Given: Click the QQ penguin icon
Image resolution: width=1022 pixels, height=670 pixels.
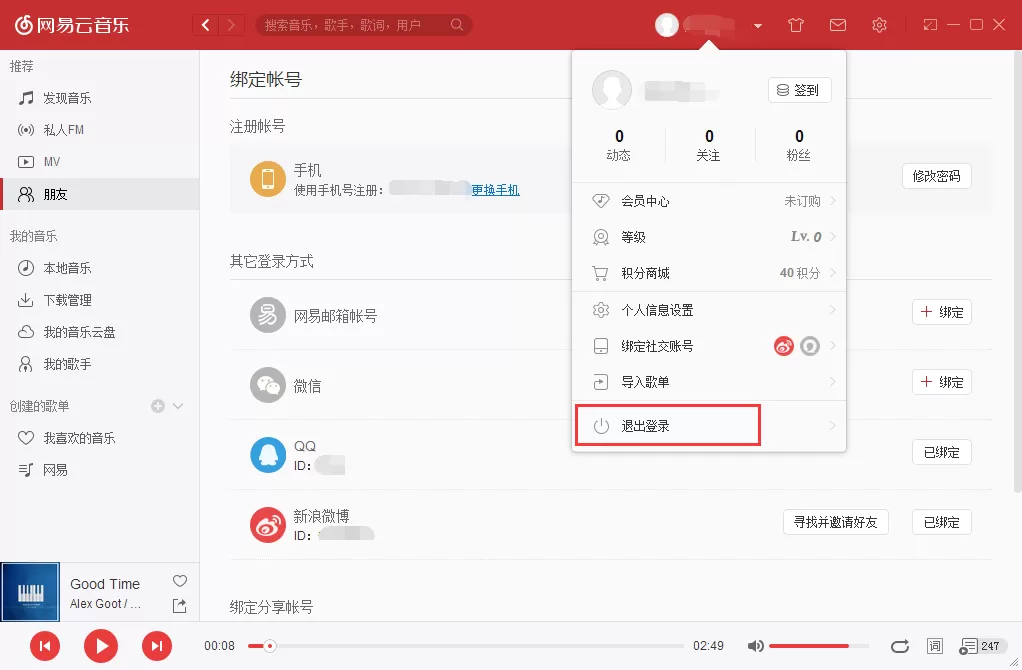Looking at the screenshot, I should pyautogui.click(x=268, y=455).
